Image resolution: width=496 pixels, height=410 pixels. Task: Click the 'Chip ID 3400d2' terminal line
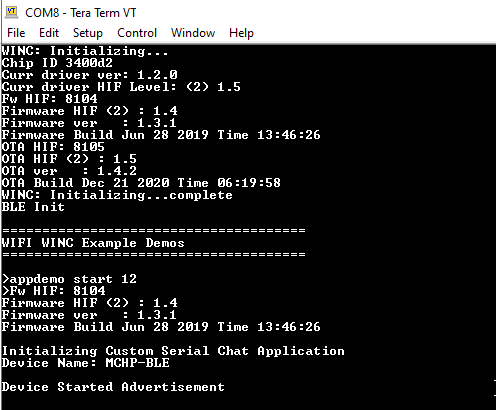[57, 63]
